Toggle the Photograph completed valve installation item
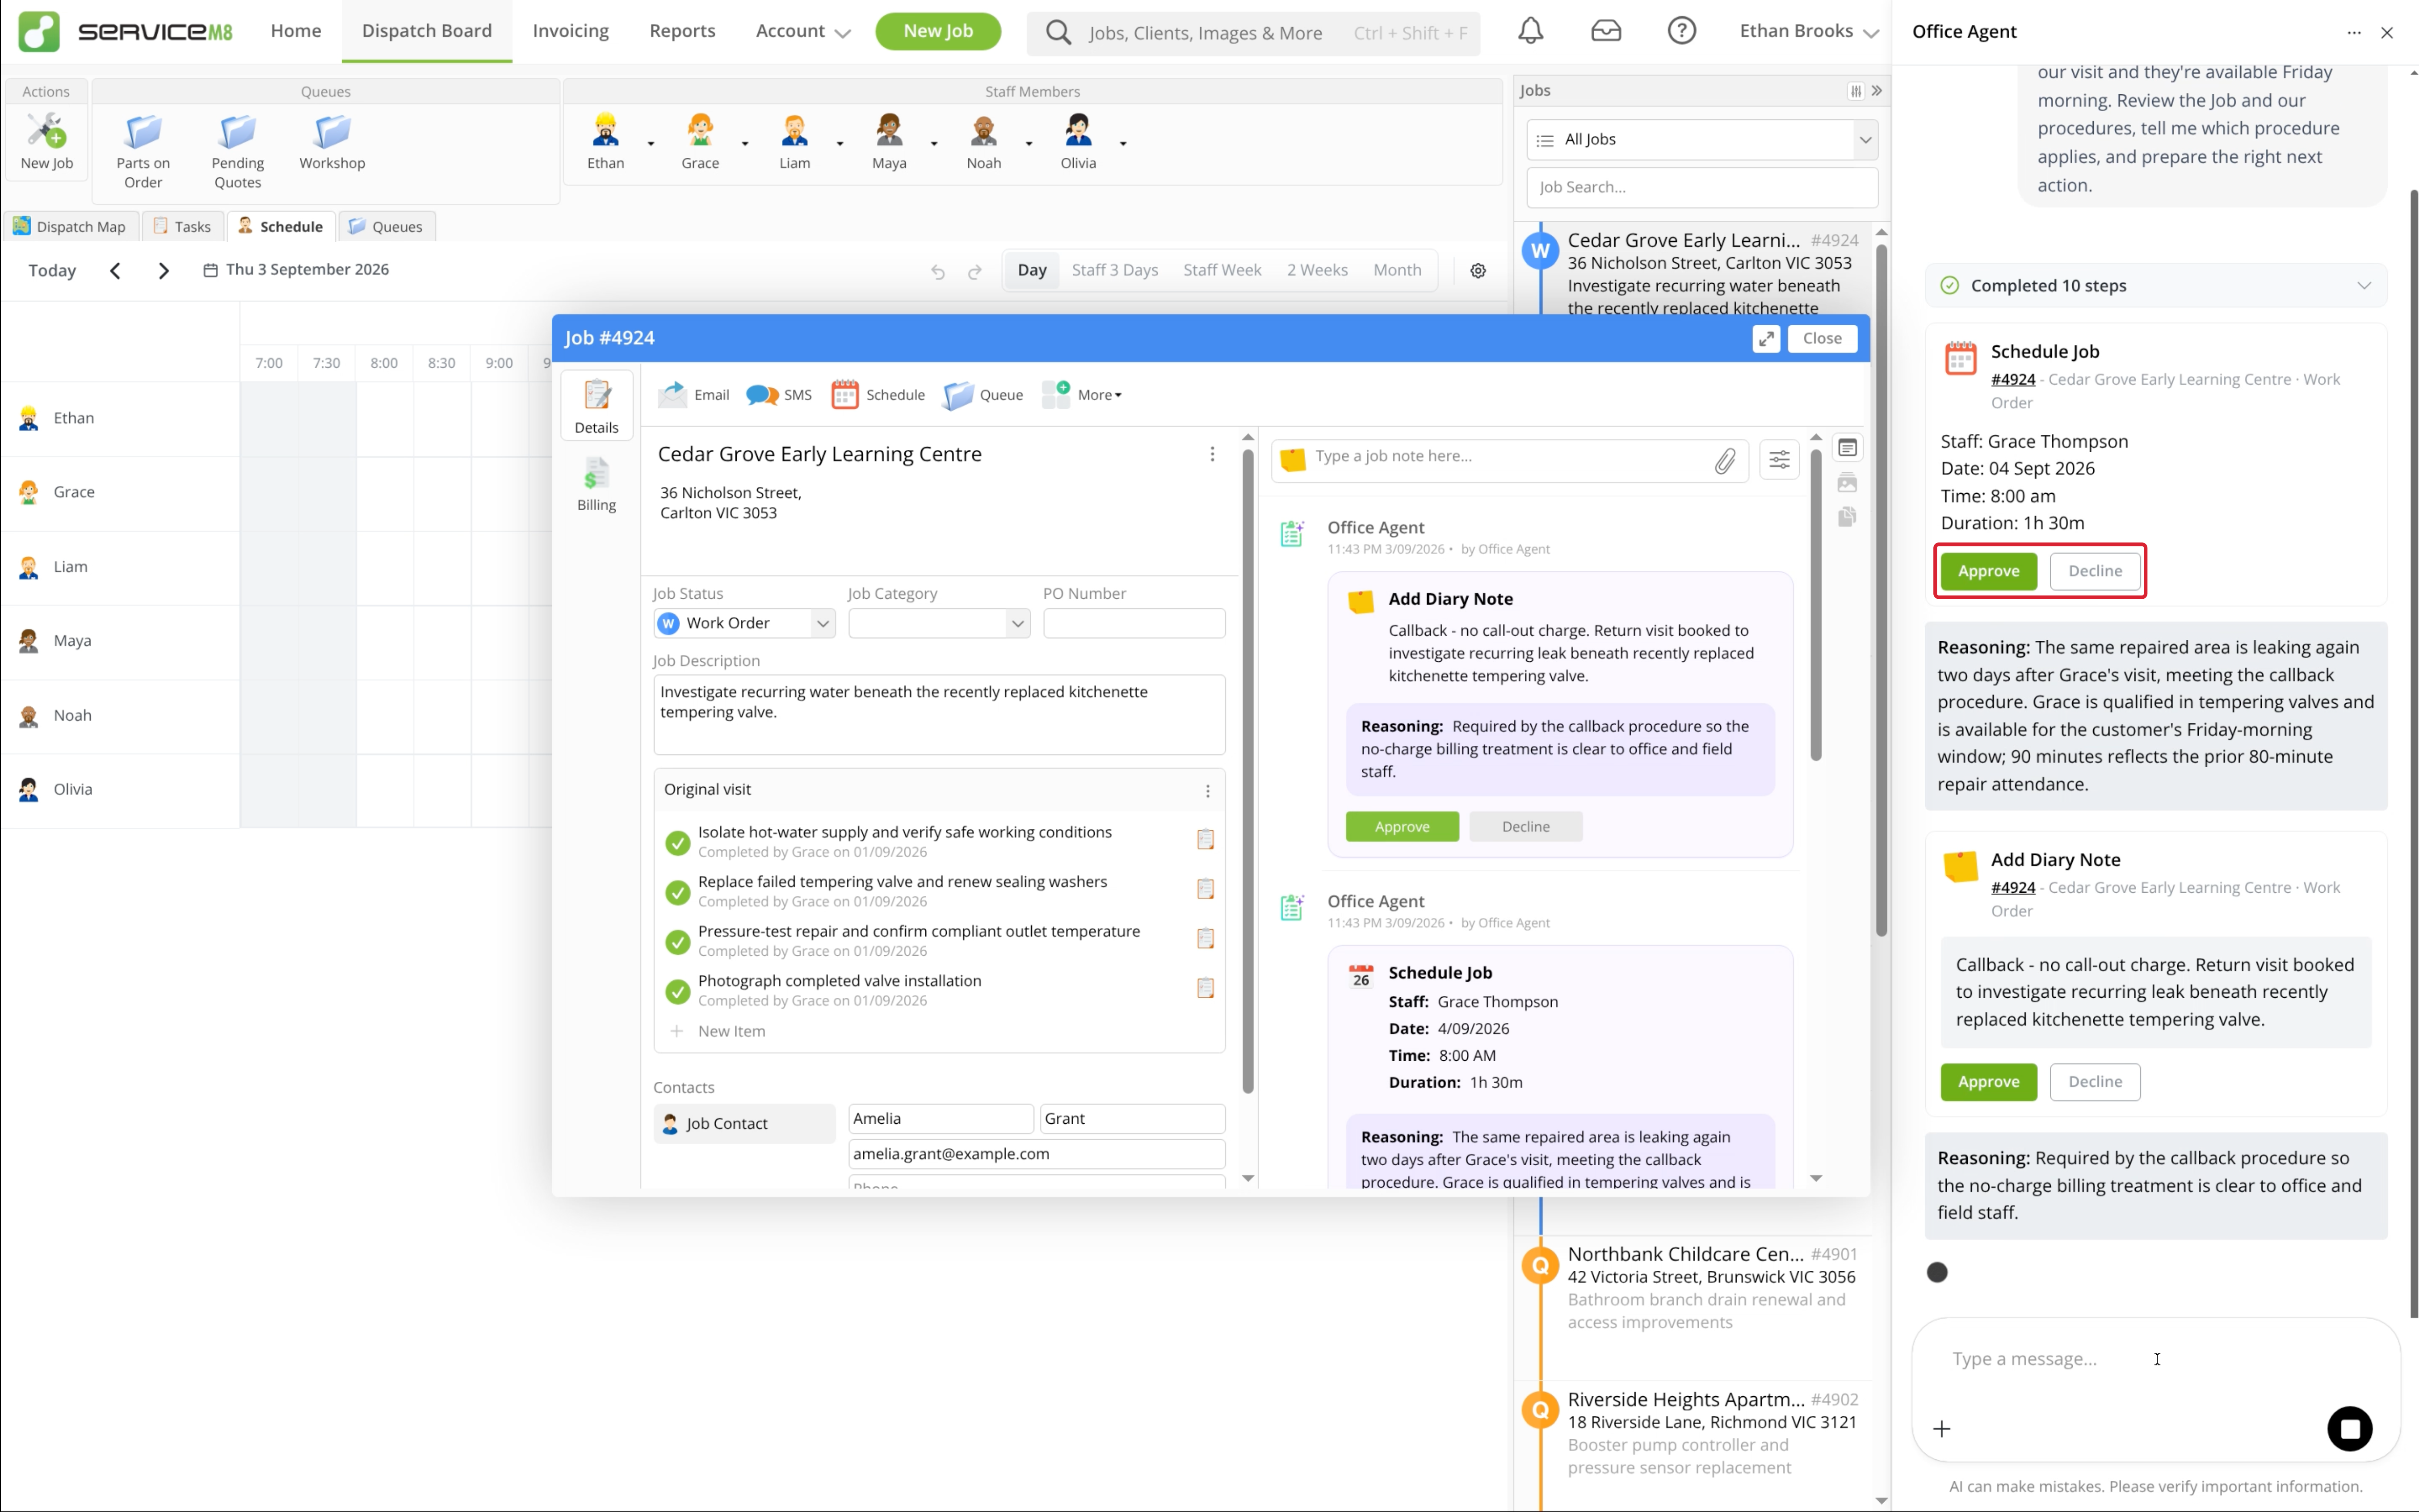Viewport: 2419px width, 1512px height. click(677, 991)
